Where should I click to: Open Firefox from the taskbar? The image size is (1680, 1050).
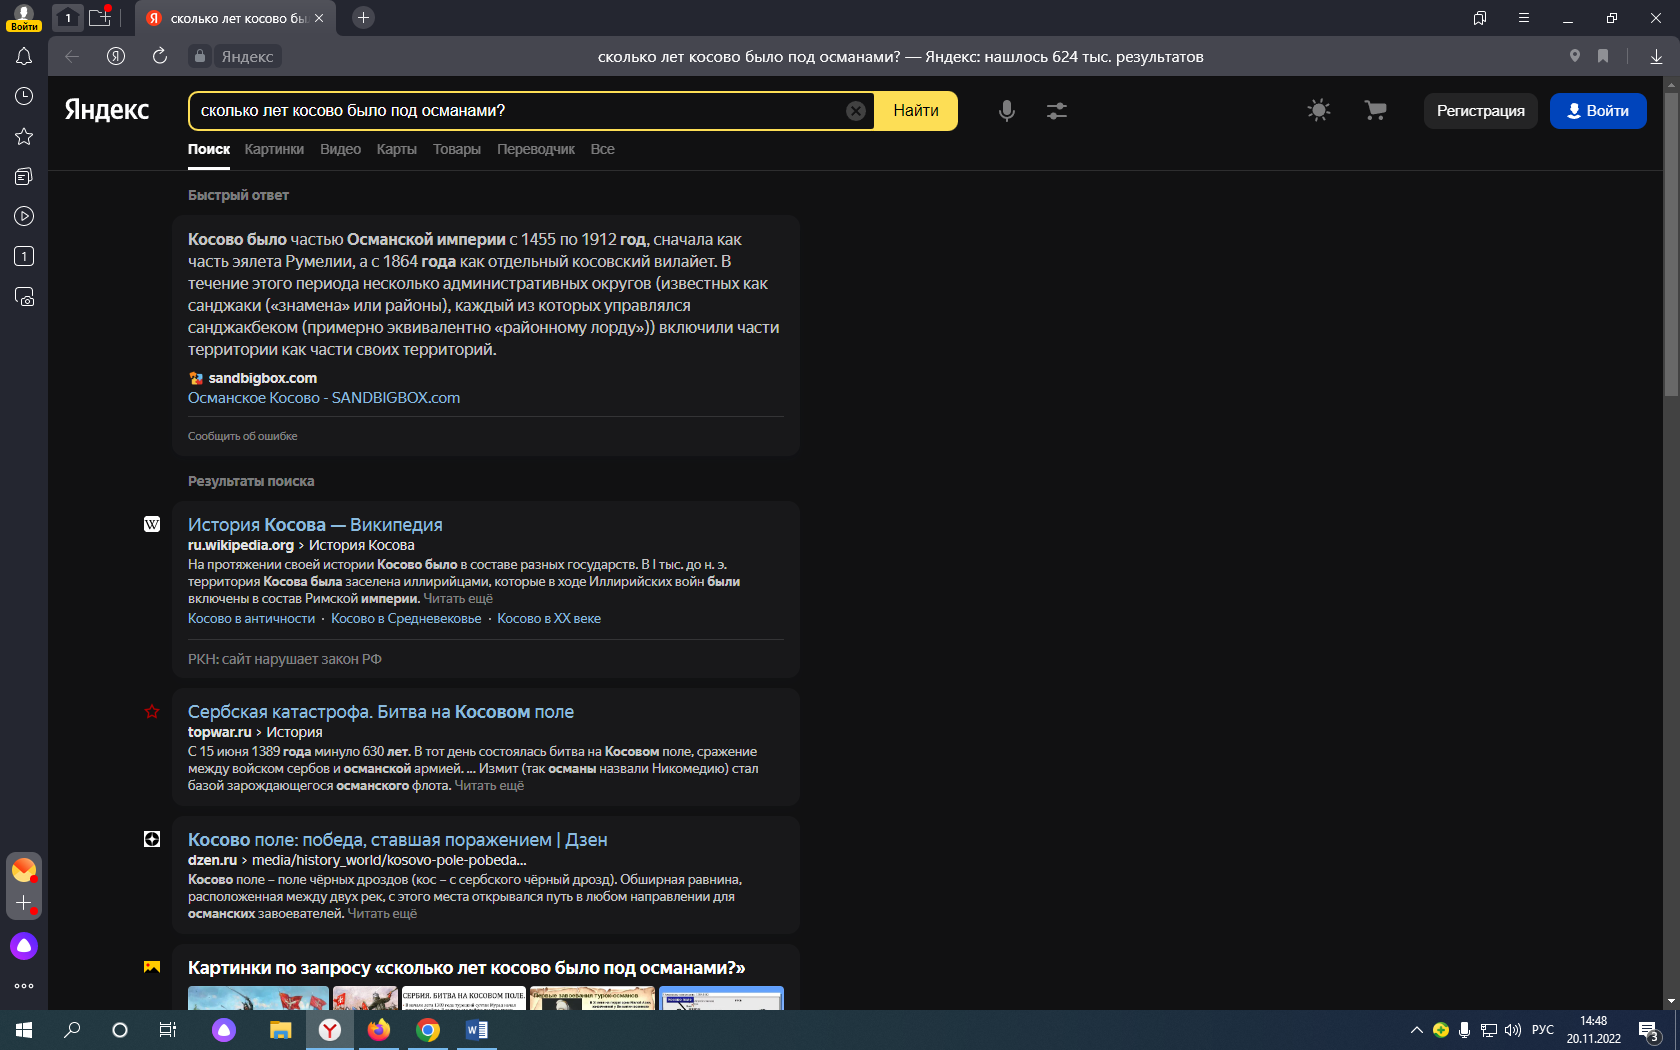378,1030
